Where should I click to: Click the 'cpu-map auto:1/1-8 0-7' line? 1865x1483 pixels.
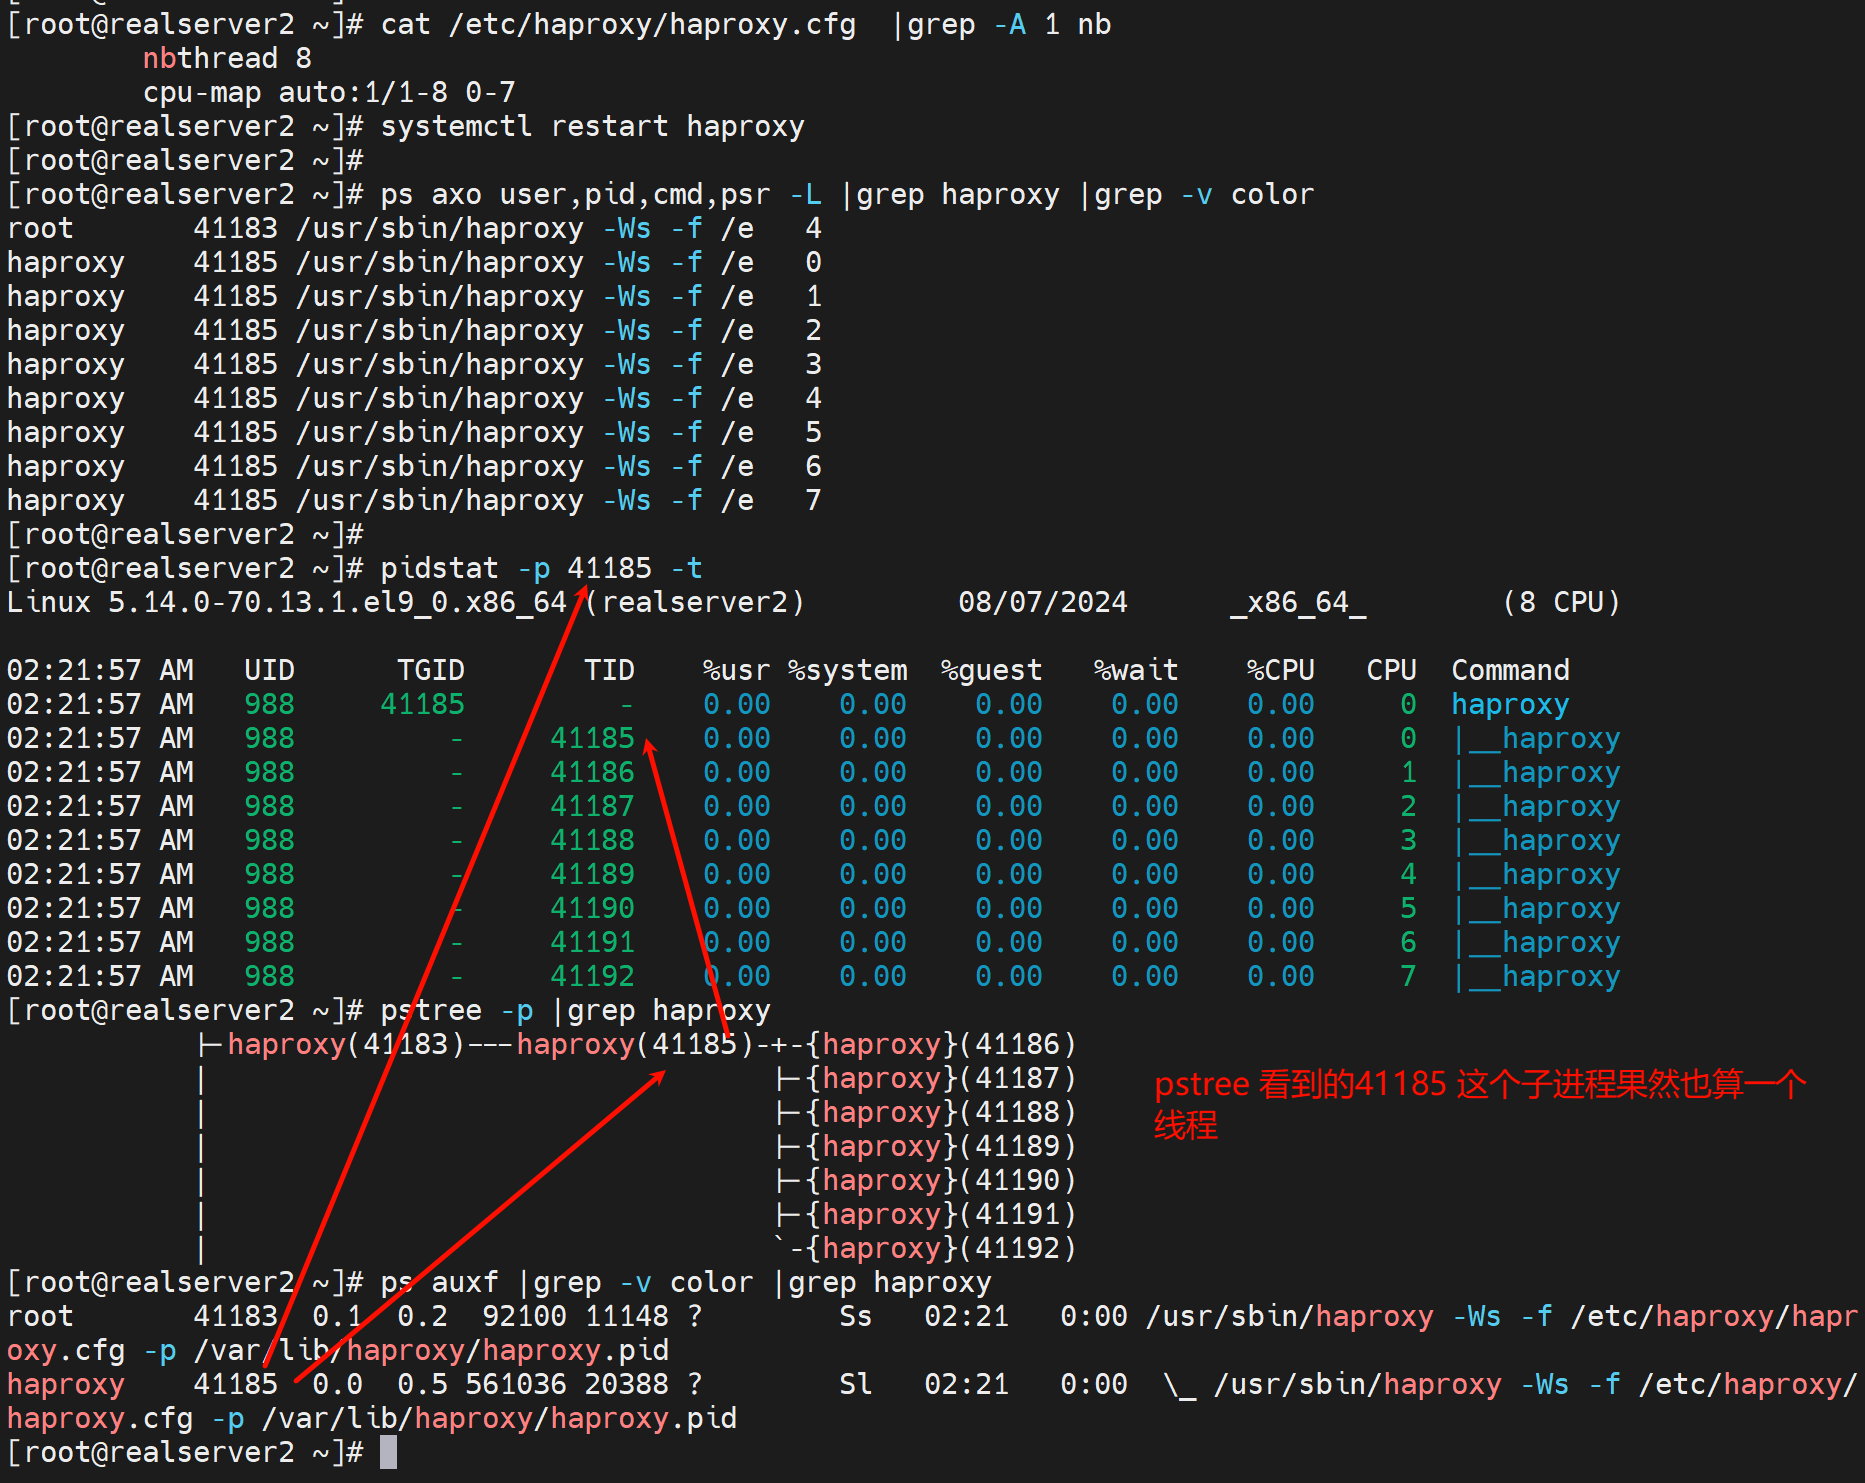329,92
